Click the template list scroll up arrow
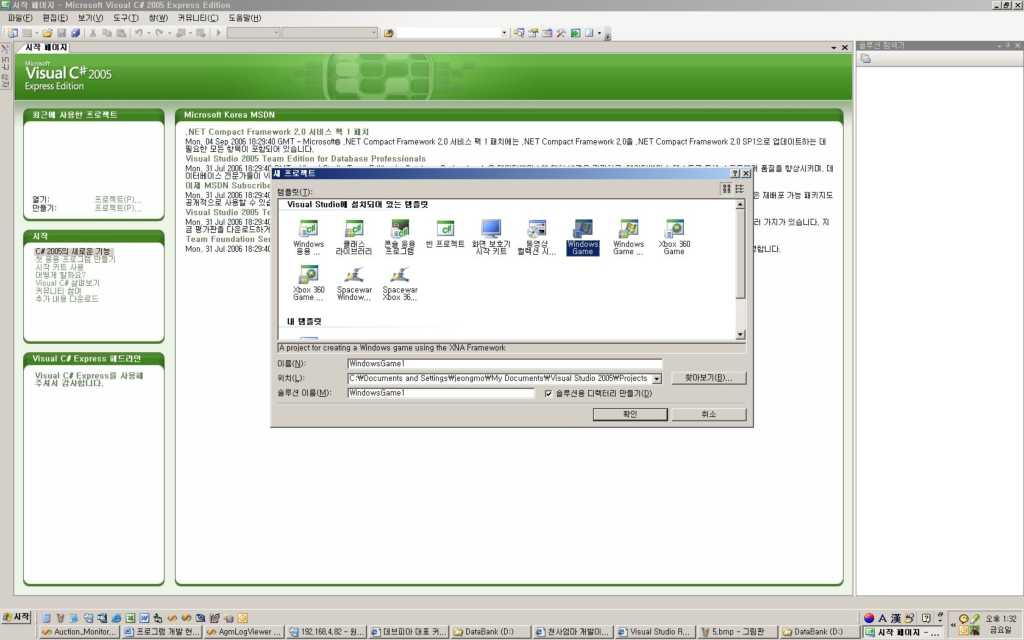The image size is (1024, 640). 740,205
